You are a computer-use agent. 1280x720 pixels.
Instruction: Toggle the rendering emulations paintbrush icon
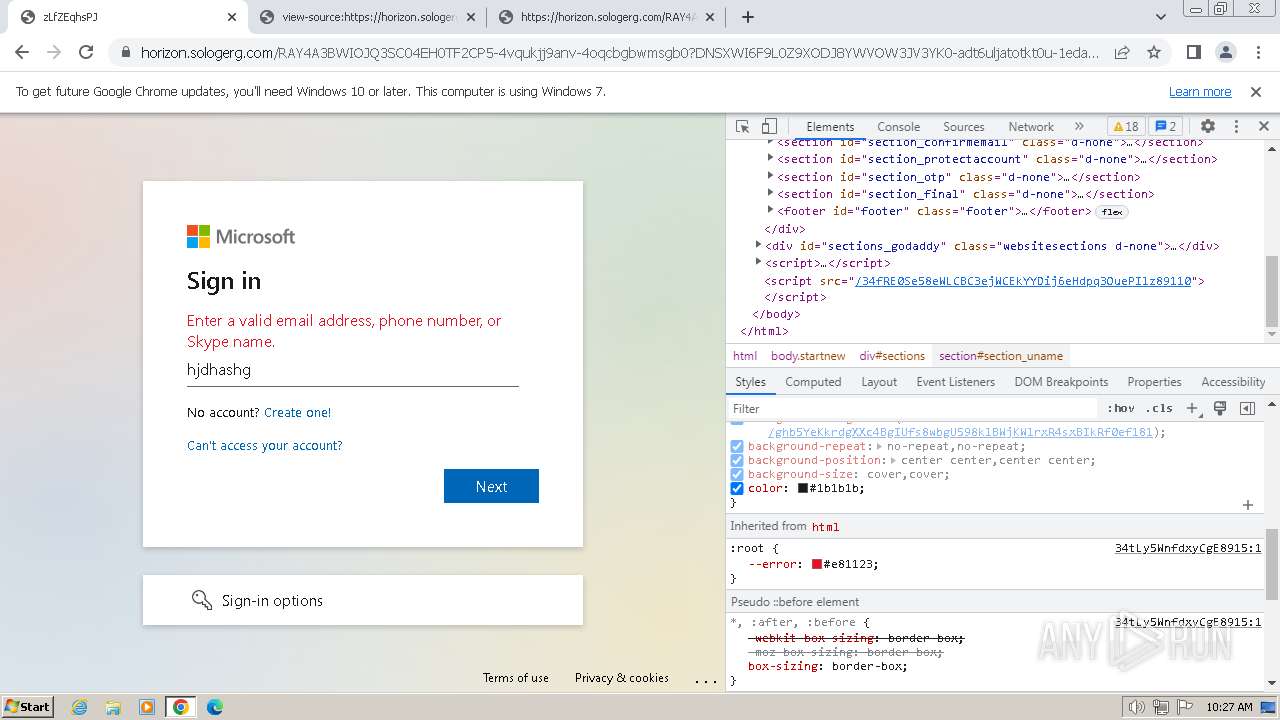tap(1220, 408)
